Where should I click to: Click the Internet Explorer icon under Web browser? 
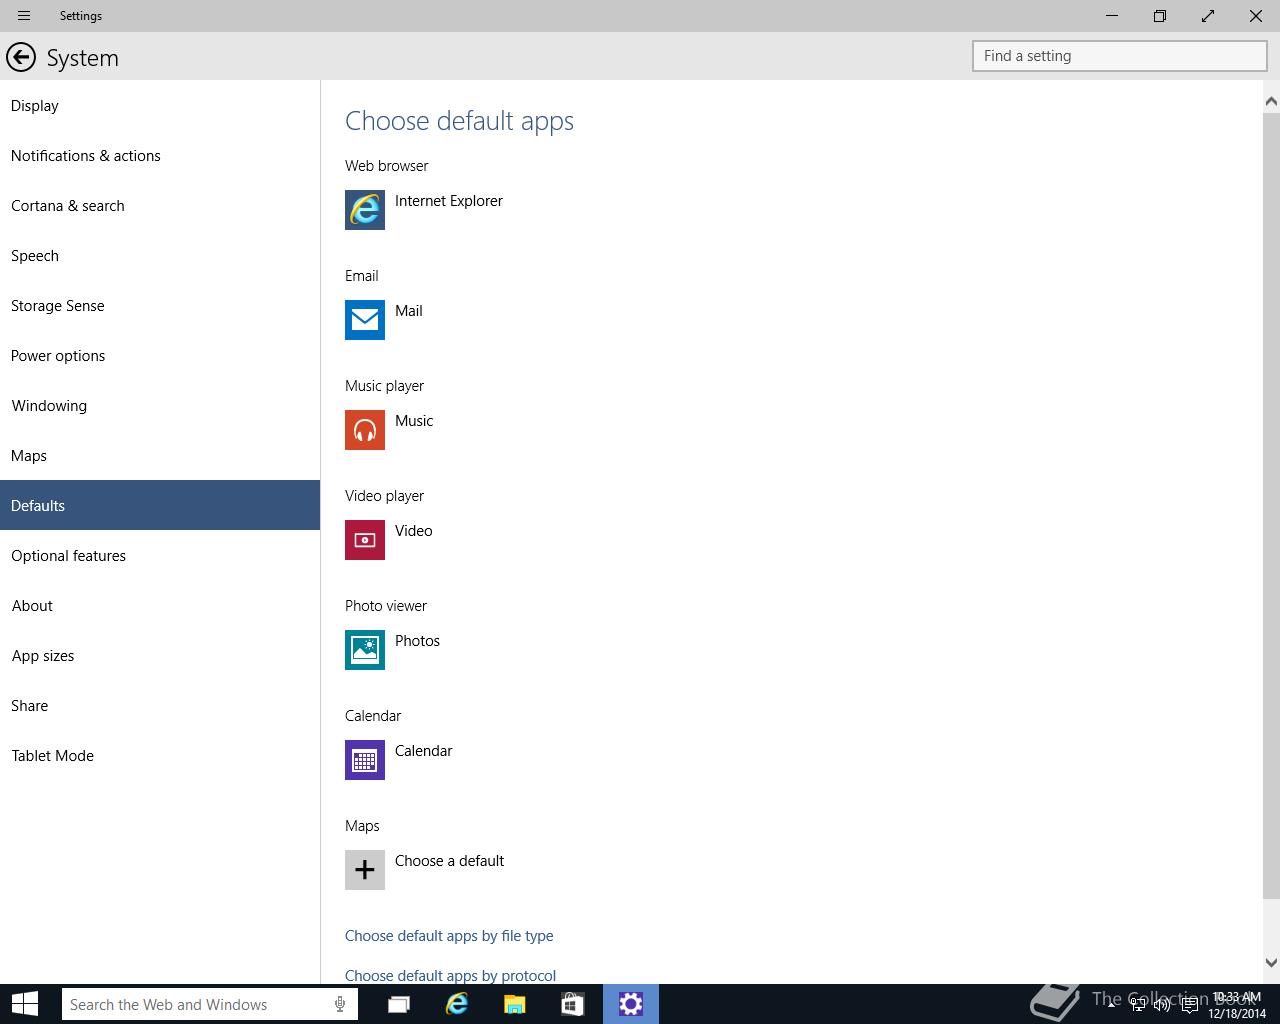[x=365, y=210]
